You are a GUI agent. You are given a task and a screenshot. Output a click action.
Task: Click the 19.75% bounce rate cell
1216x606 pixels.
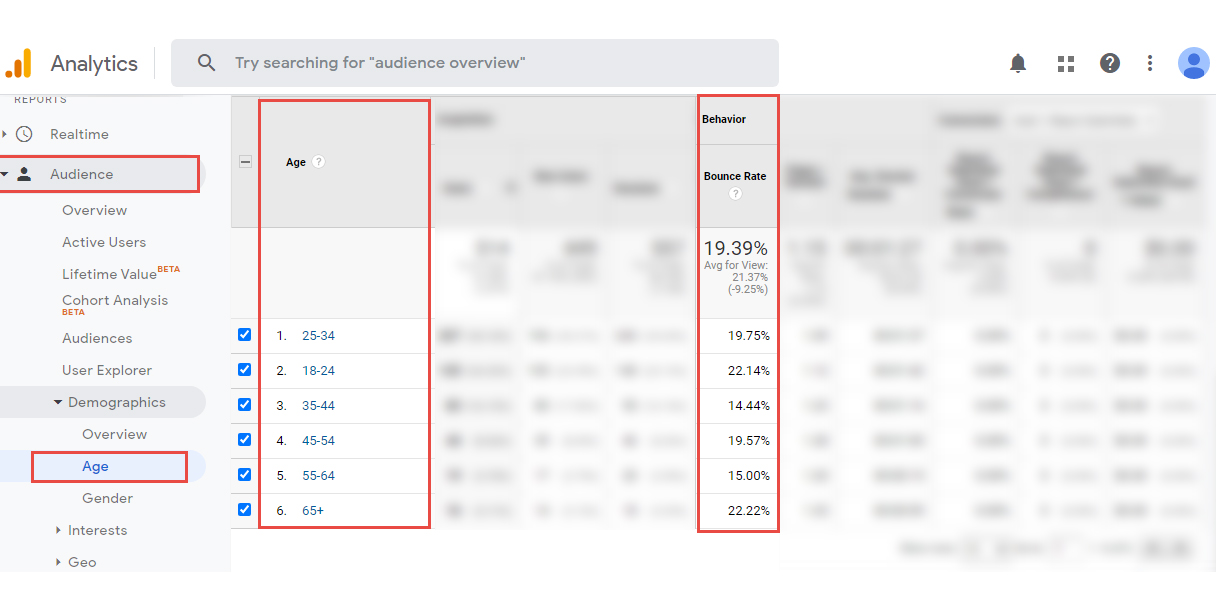[x=749, y=336]
